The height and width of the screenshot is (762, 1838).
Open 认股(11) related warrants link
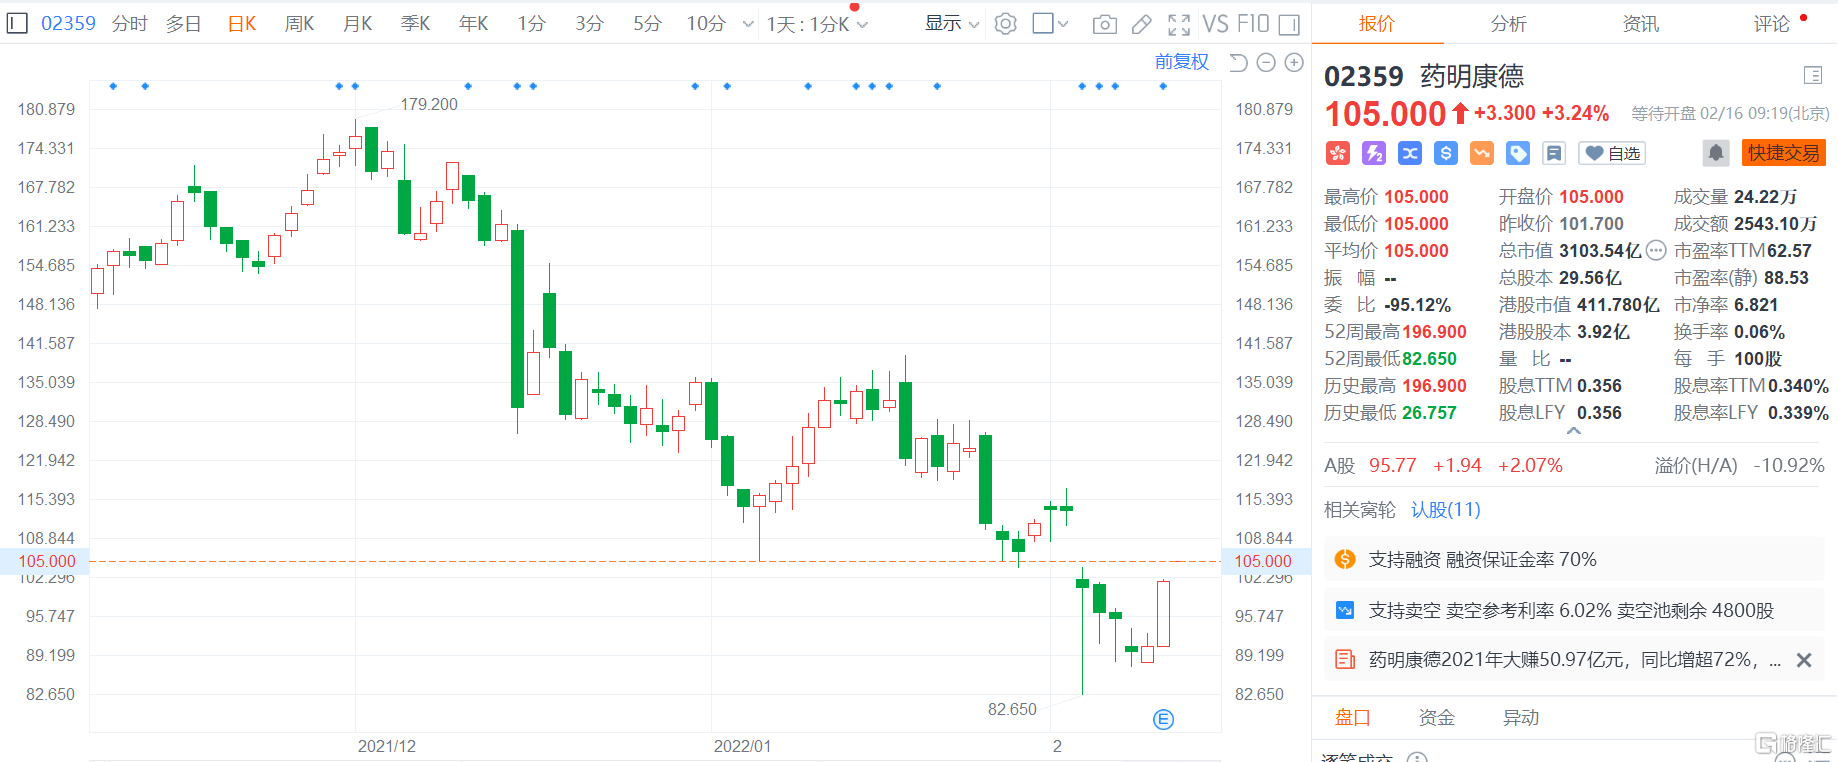(1446, 510)
